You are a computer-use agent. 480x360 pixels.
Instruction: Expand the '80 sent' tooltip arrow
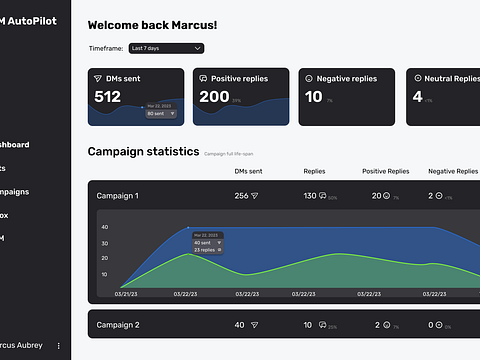172,114
